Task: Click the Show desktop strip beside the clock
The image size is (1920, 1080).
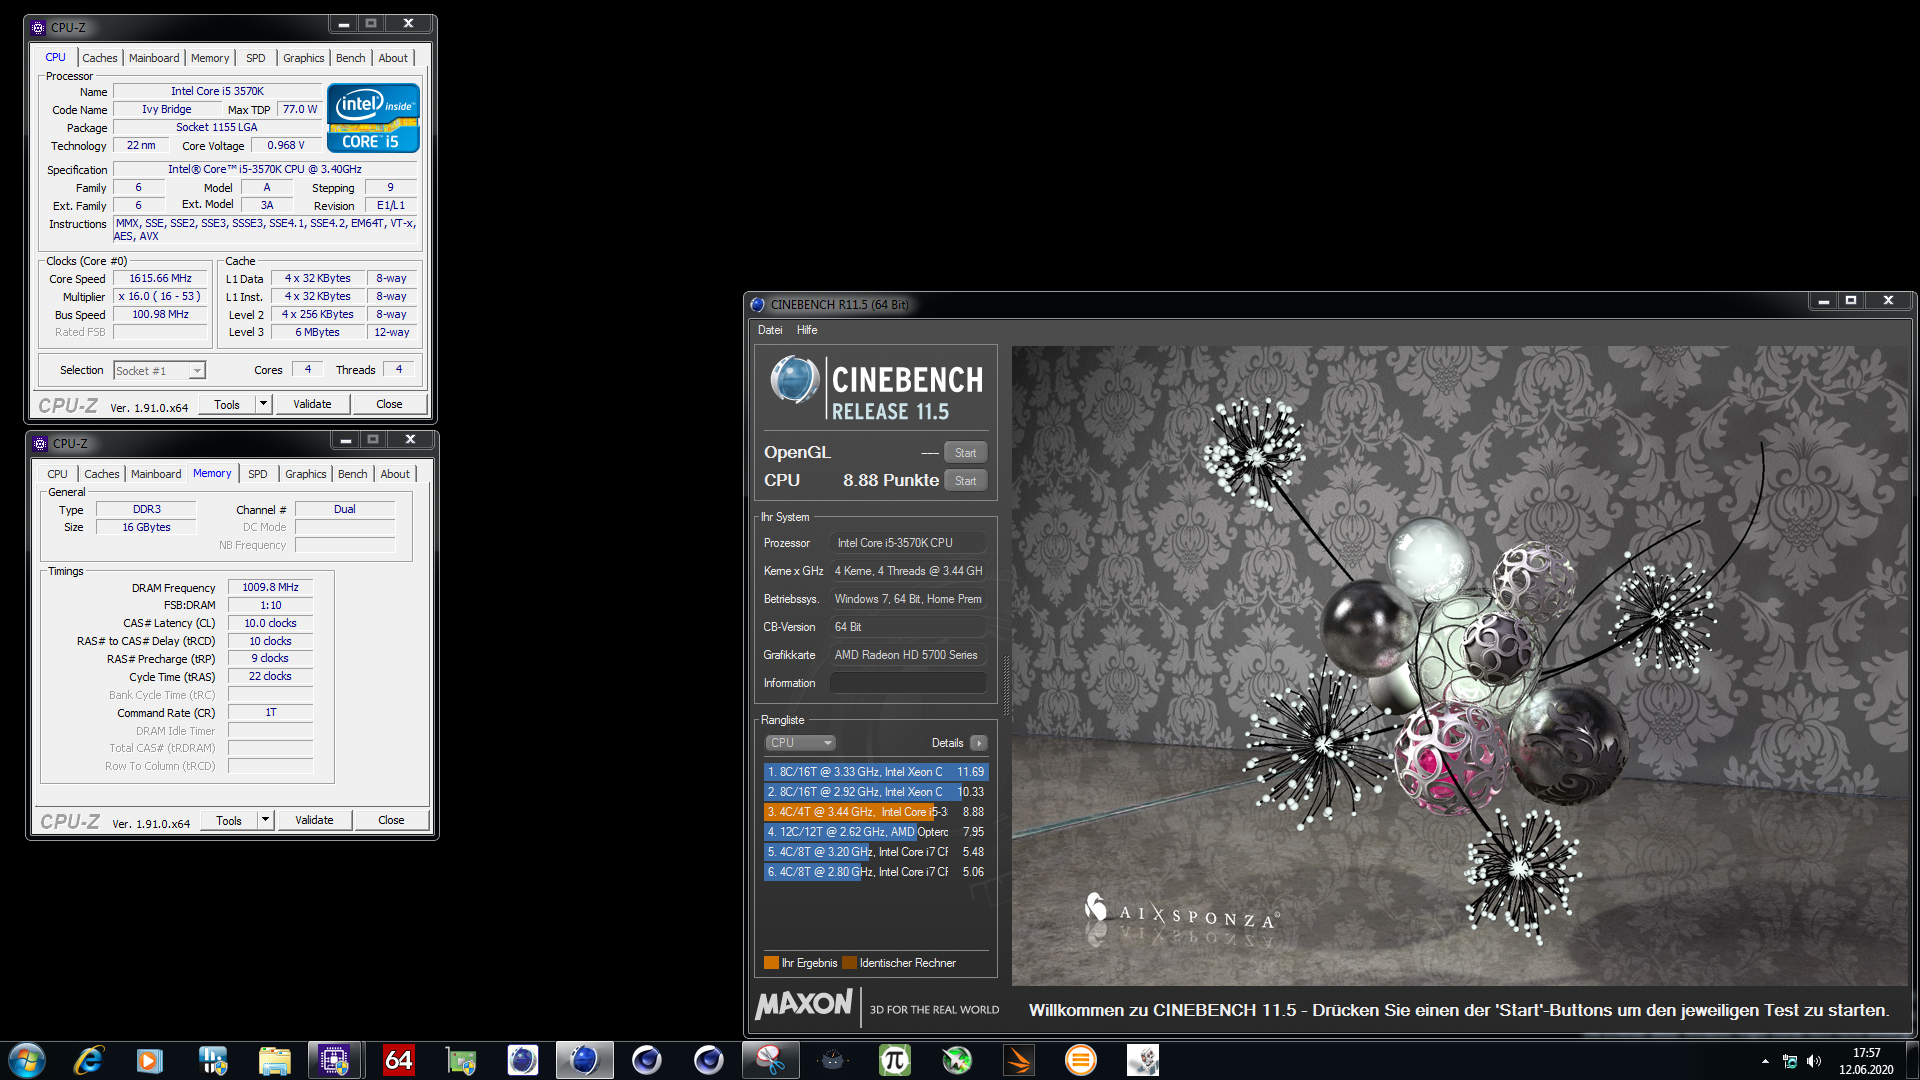Action: click(1911, 1060)
